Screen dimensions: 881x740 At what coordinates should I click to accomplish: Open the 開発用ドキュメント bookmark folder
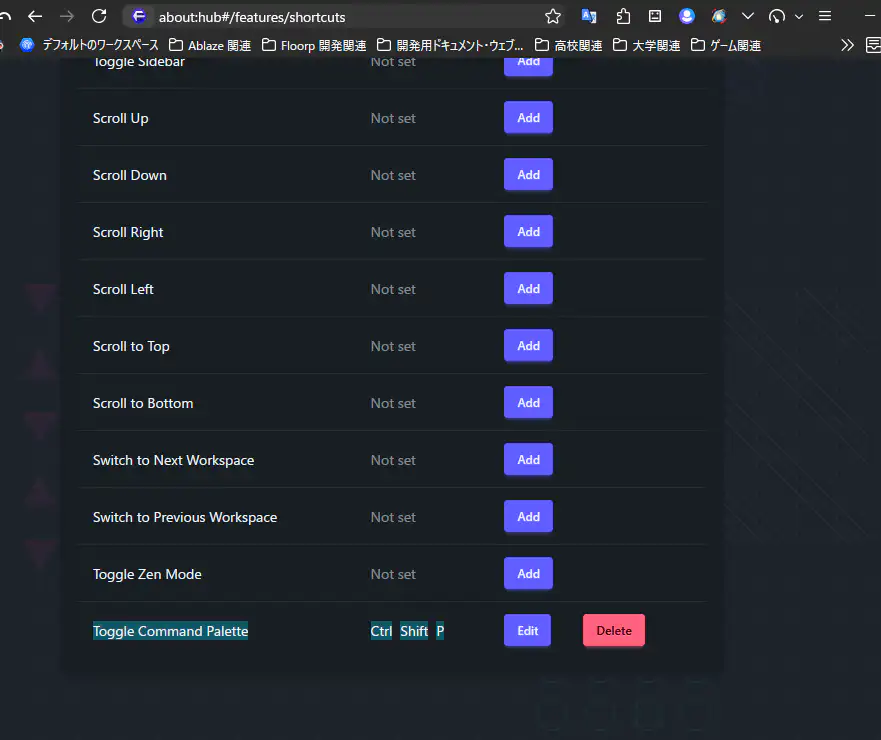click(x=450, y=46)
